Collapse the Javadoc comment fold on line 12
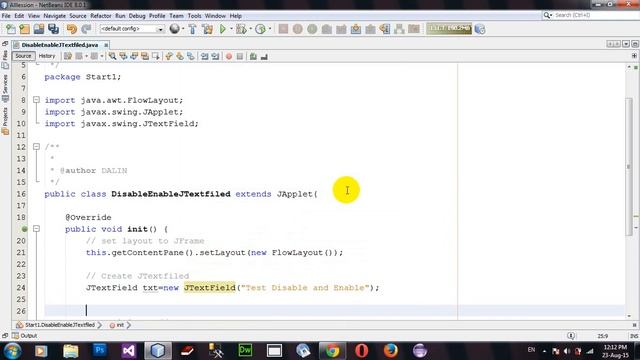Screen dimensions: 640x360 click(x=36, y=146)
